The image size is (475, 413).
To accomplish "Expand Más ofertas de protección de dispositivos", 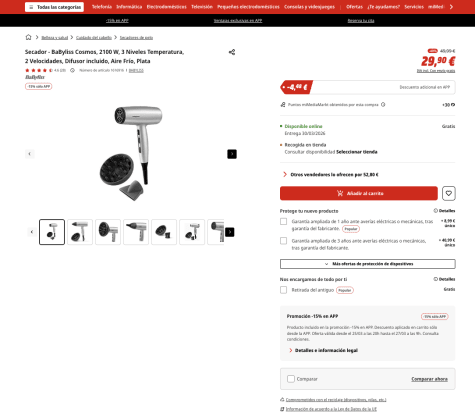I will click(x=368, y=264).
